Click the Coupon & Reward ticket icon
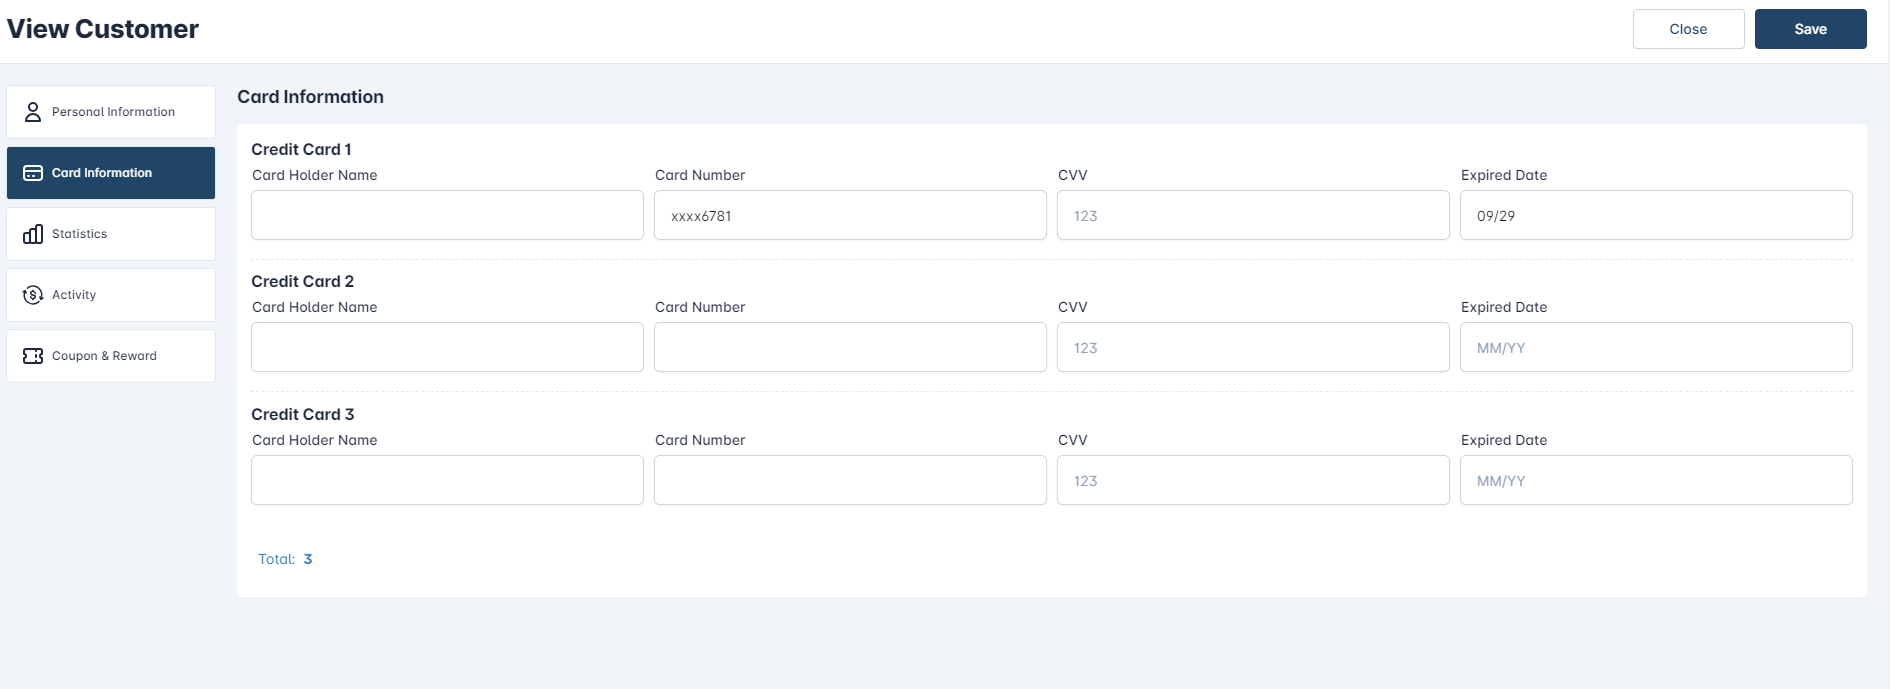The height and width of the screenshot is (689, 1890). (x=33, y=356)
